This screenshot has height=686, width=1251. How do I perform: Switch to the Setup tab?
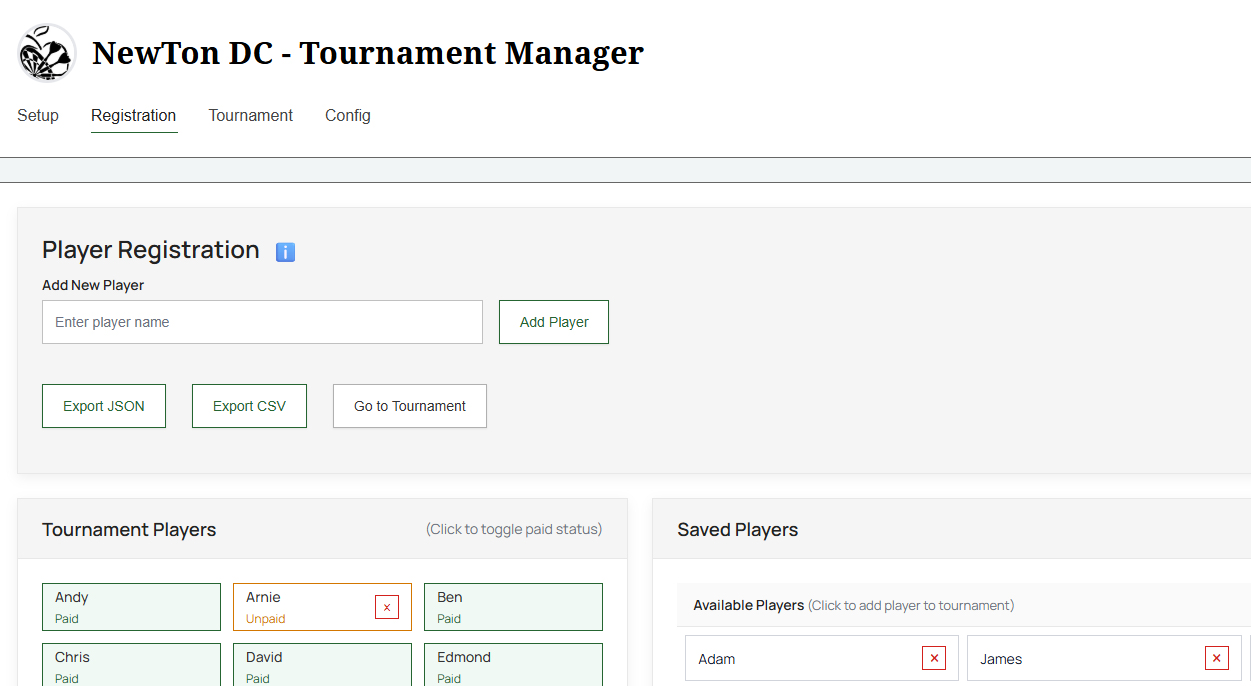37,115
